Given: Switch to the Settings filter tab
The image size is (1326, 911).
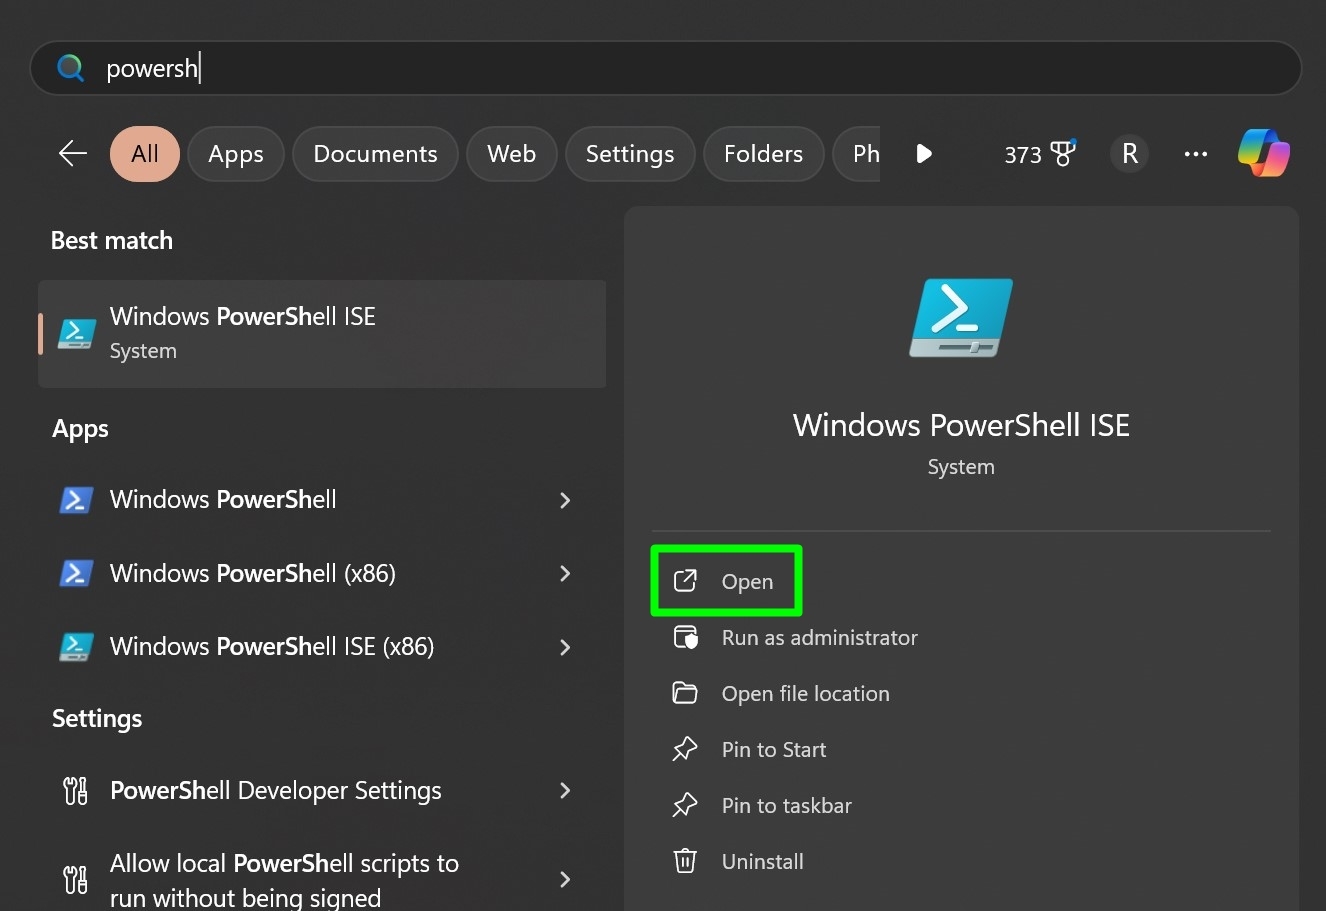Looking at the screenshot, I should 630,154.
